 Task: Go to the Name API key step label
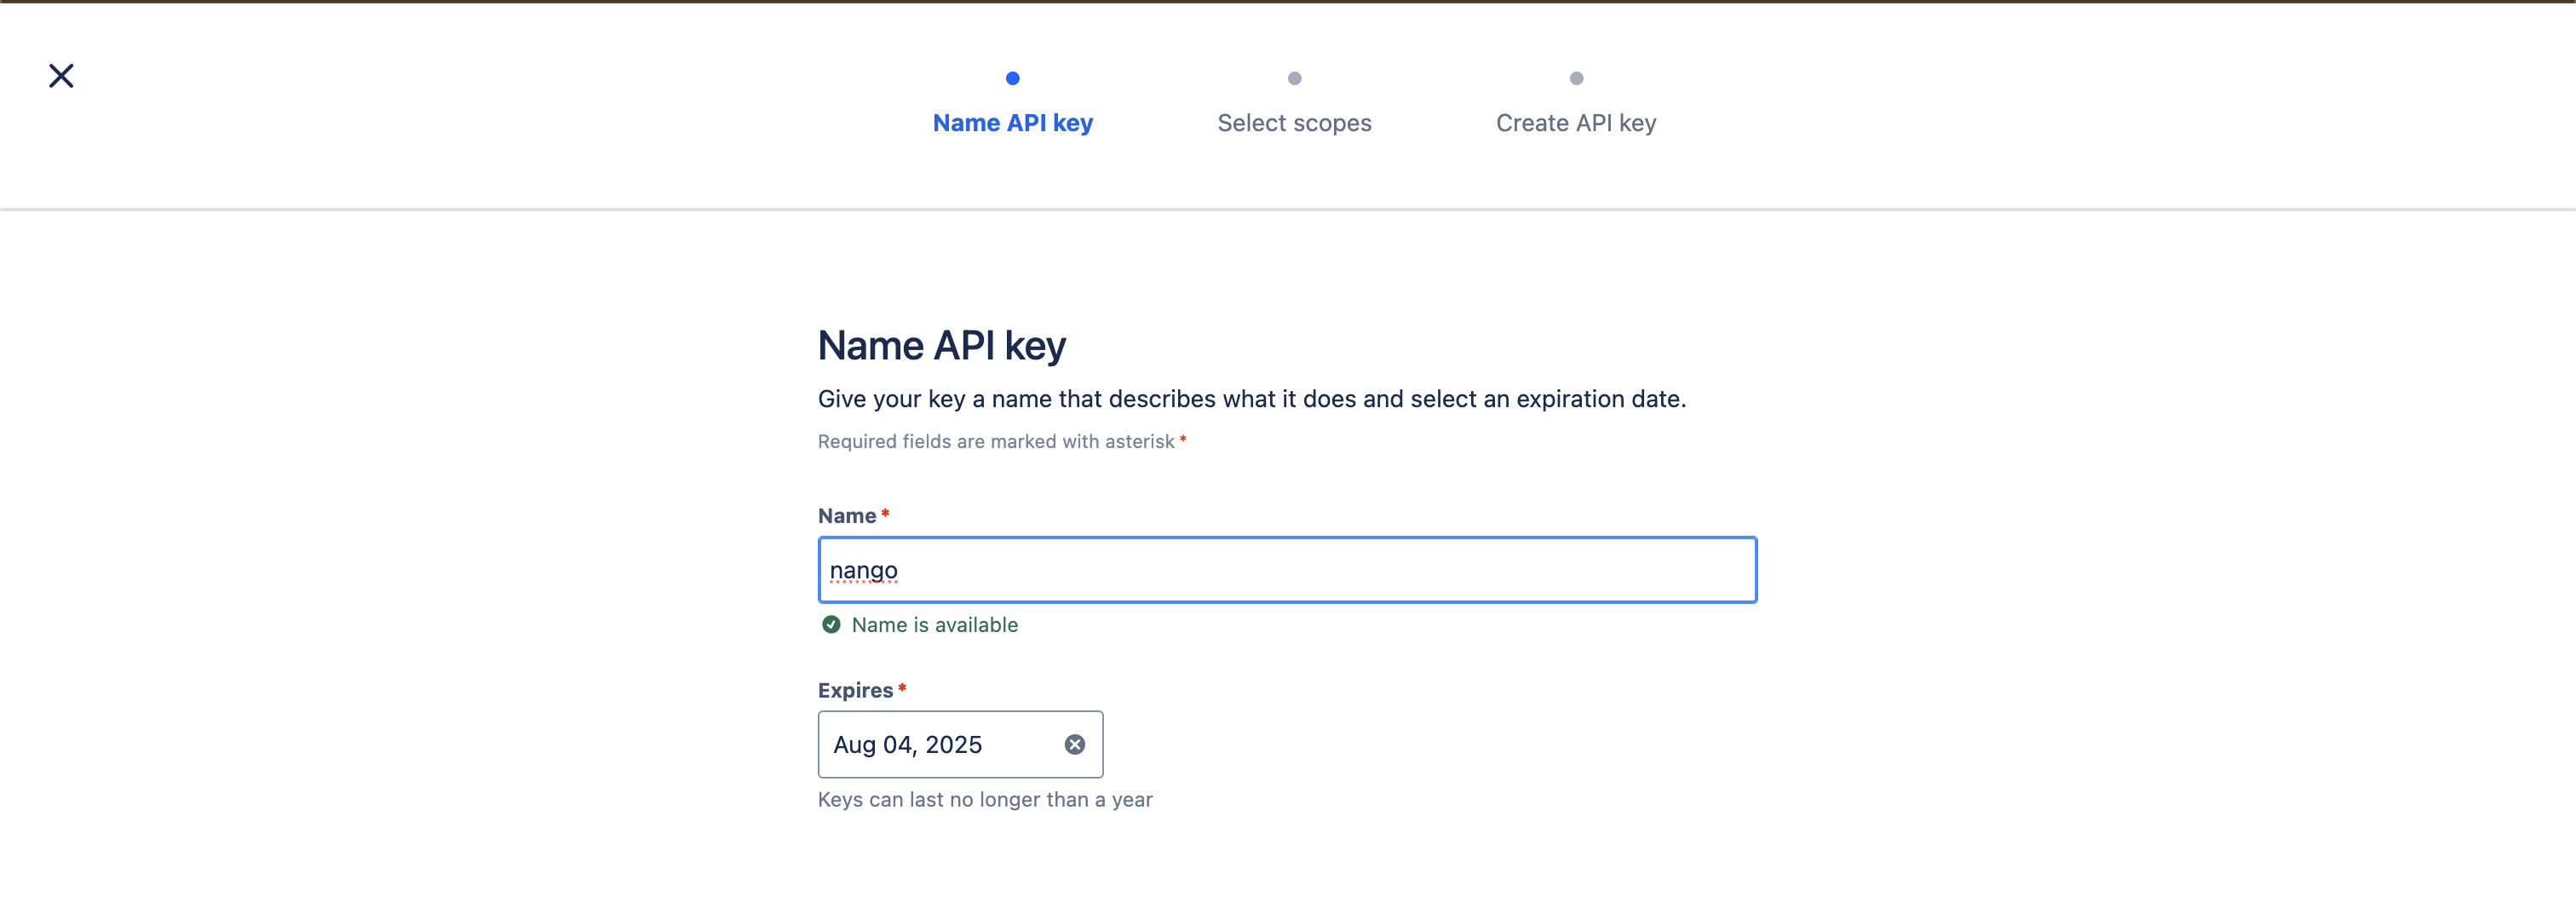click(x=1013, y=123)
